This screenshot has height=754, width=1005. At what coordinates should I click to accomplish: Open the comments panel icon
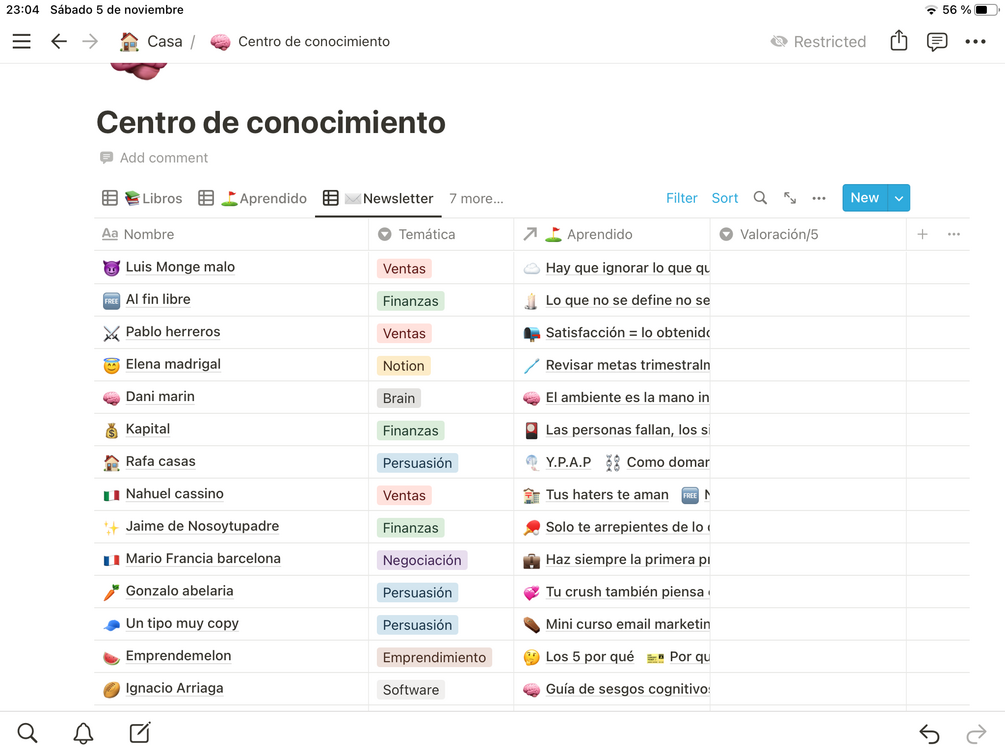[936, 42]
